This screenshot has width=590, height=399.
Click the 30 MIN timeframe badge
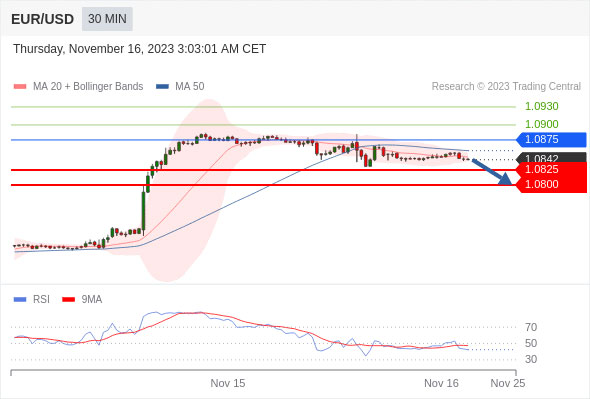tap(107, 19)
